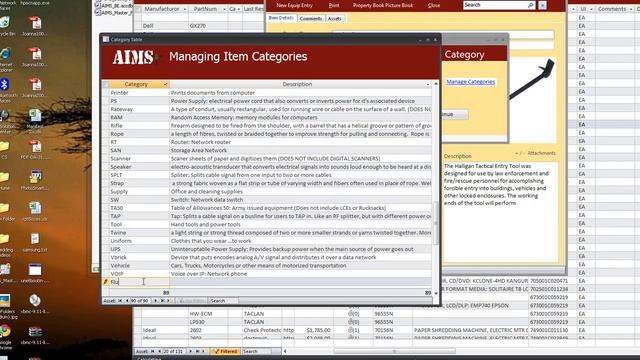
Task: Go to last record in Category Table navigator
Action: (x=162, y=301)
